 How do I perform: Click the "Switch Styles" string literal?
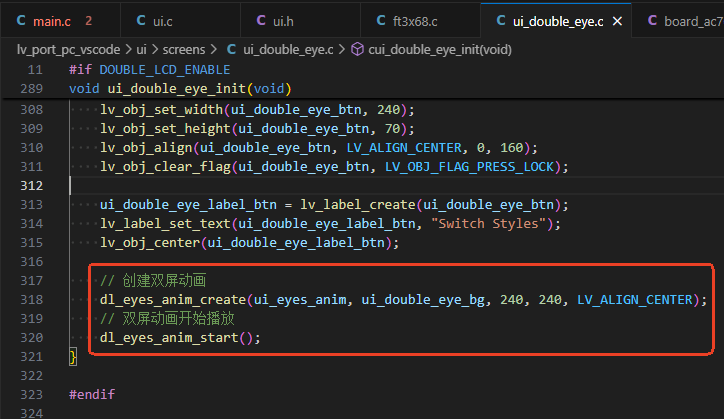click(x=489, y=223)
